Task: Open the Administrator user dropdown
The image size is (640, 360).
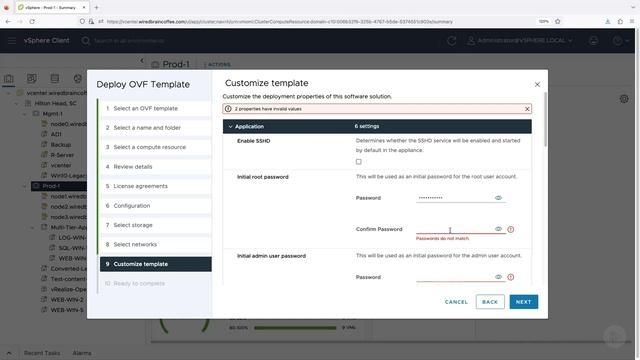Action: click(x=520, y=41)
